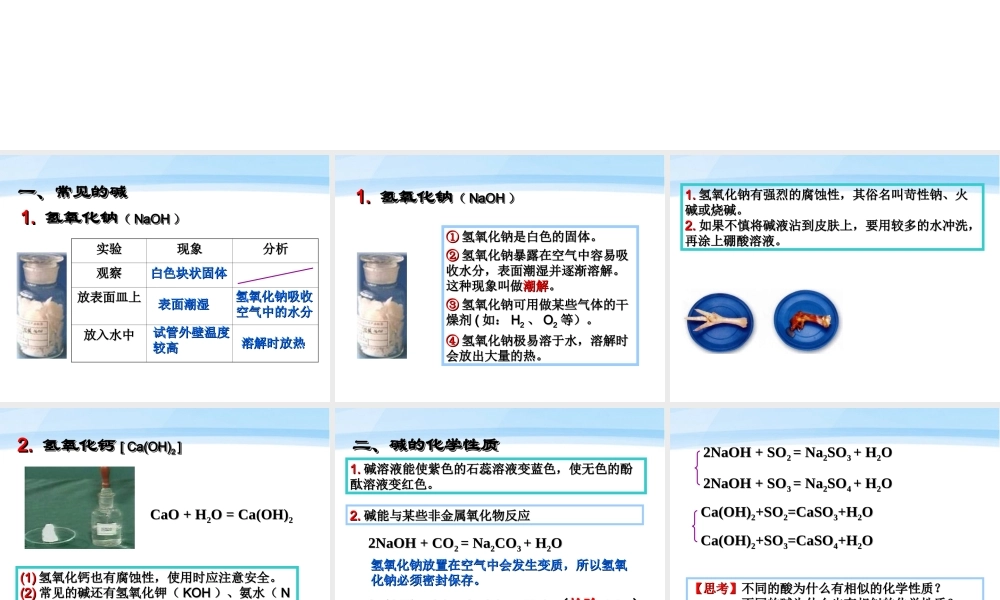The width and height of the screenshot is (1000, 600).
Task: Click the note (1)氢氧化钙也有腐蚀性
Action: 149,578
